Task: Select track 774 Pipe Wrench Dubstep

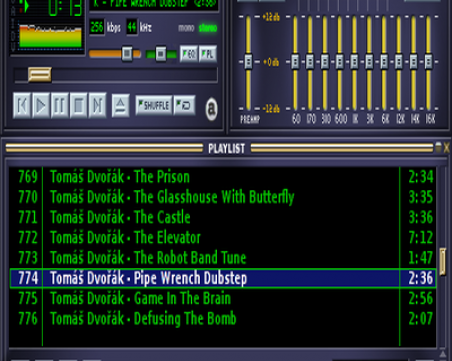Action: click(223, 278)
